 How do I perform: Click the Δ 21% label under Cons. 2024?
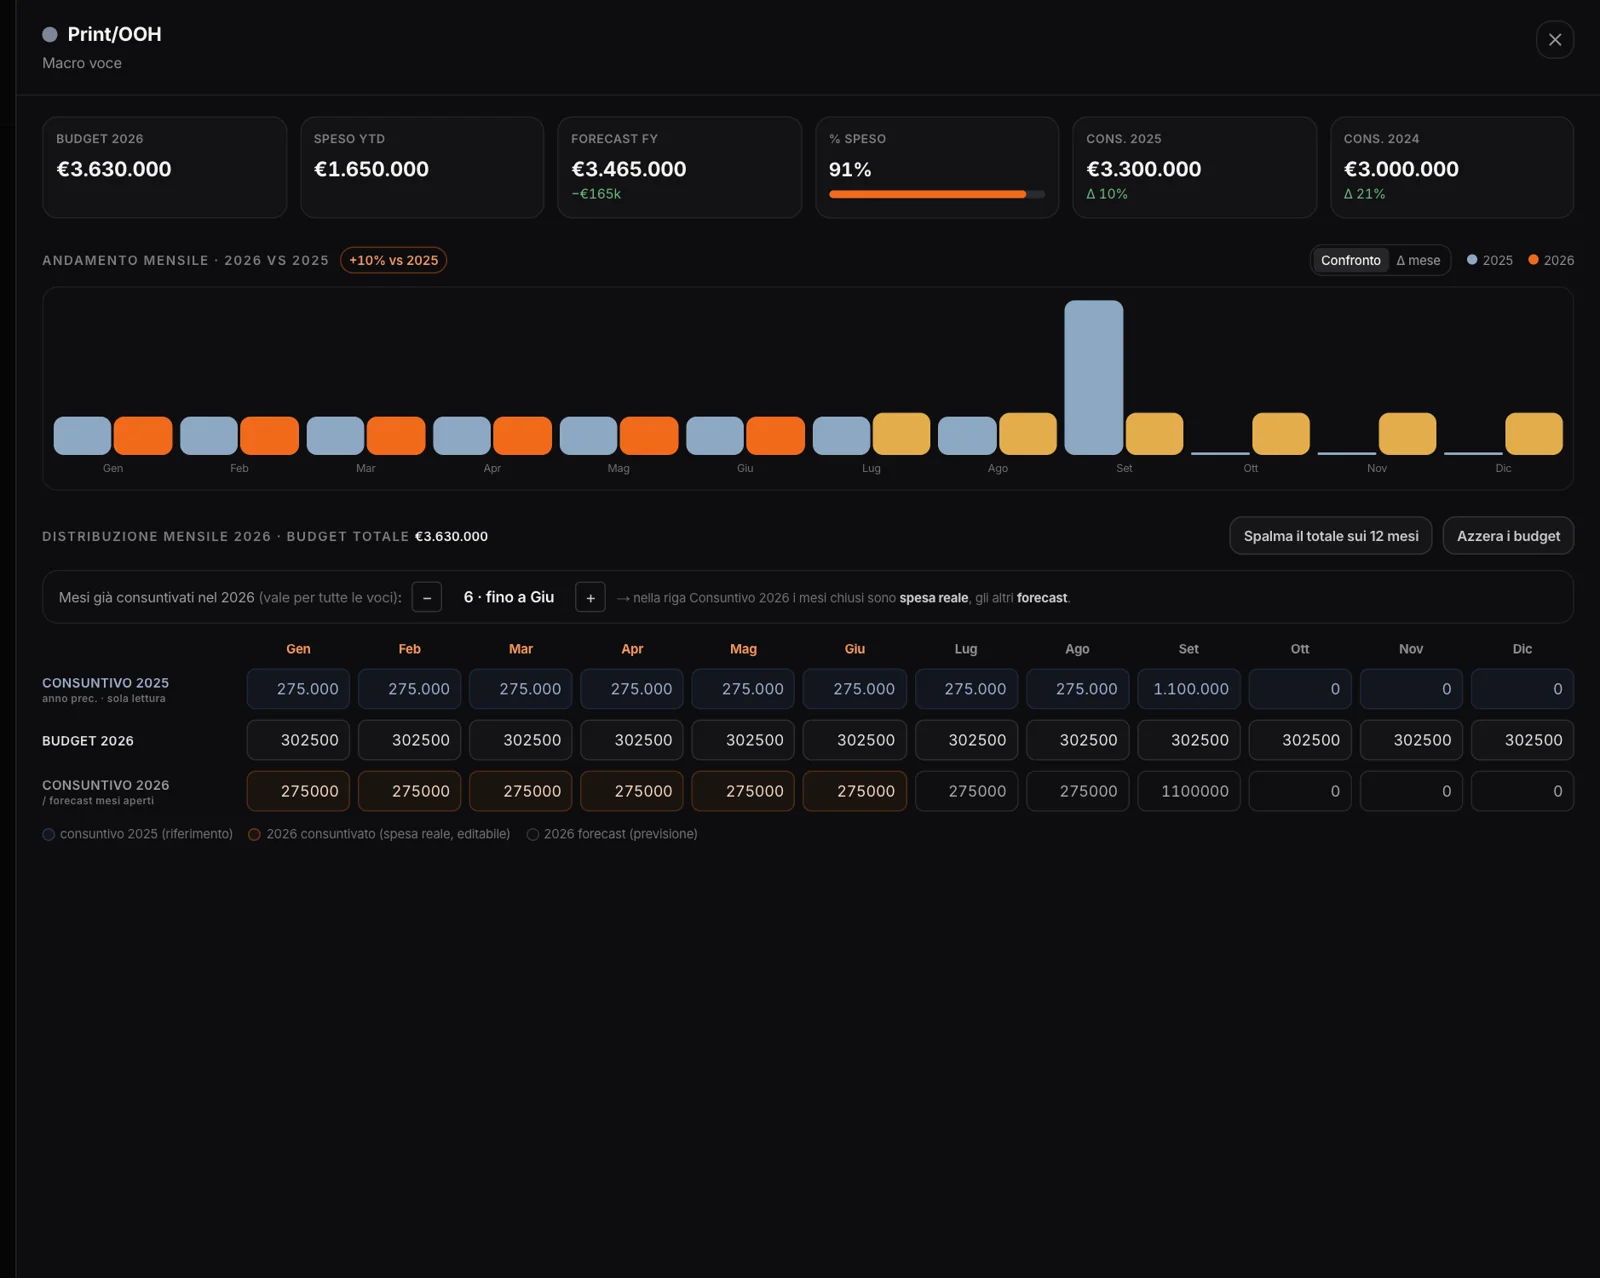tap(1364, 194)
